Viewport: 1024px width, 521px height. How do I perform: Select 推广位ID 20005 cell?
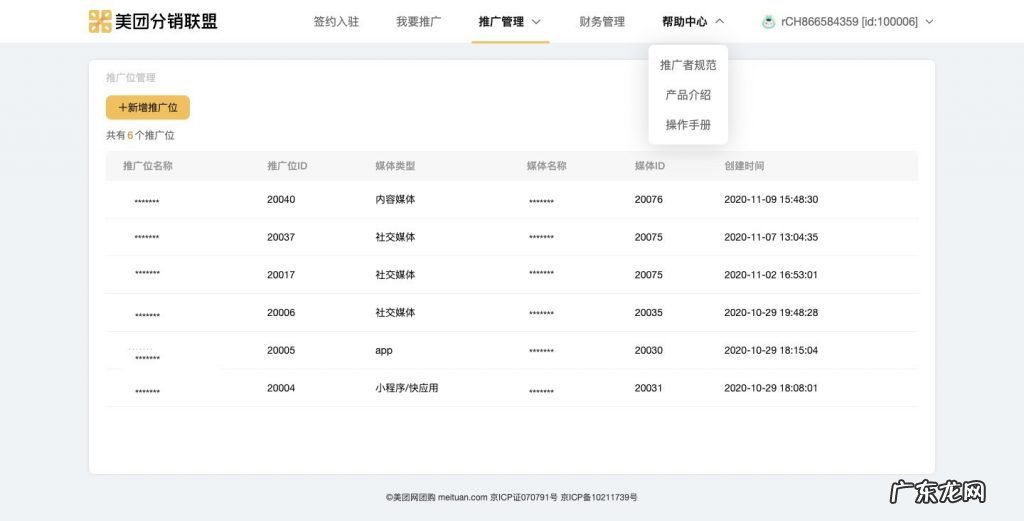click(x=281, y=351)
